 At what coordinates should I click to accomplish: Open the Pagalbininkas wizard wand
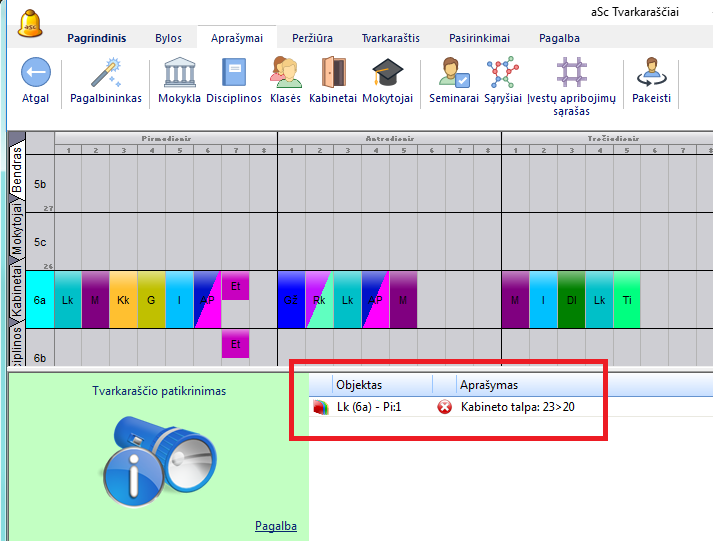[106, 74]
